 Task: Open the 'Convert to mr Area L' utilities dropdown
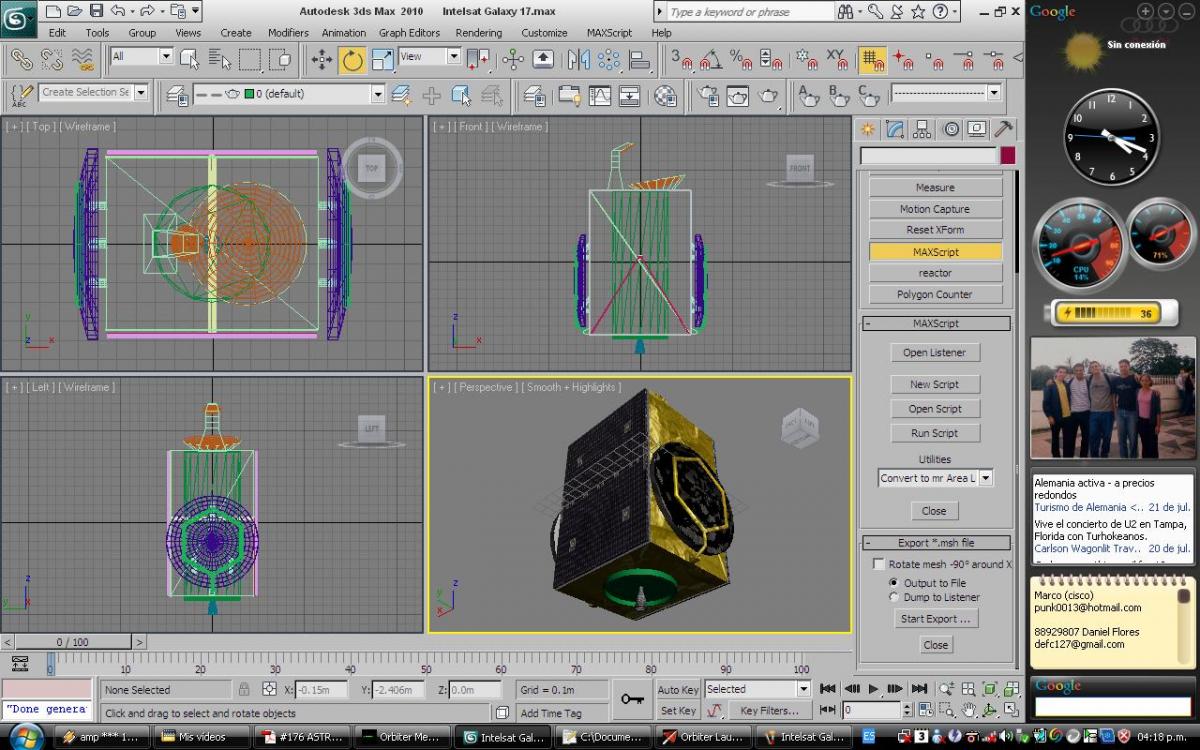tap(986, 478)
